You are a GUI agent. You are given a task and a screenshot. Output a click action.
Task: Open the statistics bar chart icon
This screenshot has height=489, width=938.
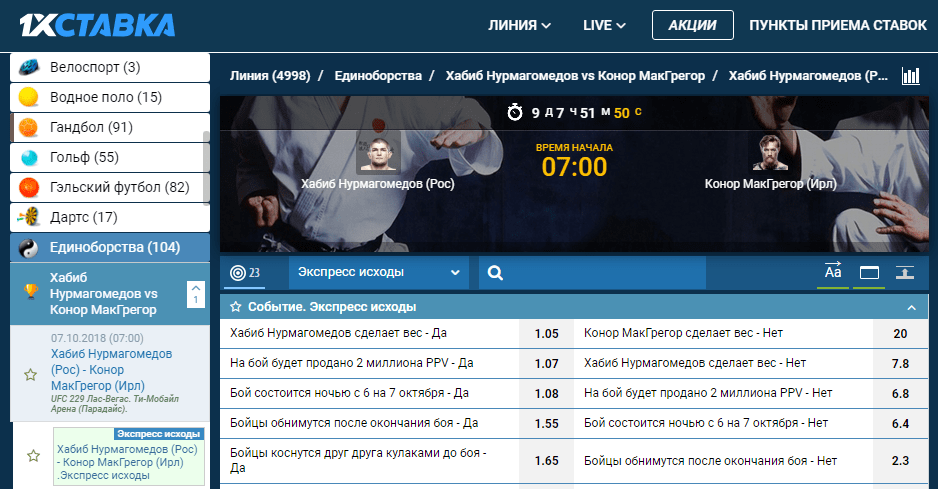tap(910, 76)
